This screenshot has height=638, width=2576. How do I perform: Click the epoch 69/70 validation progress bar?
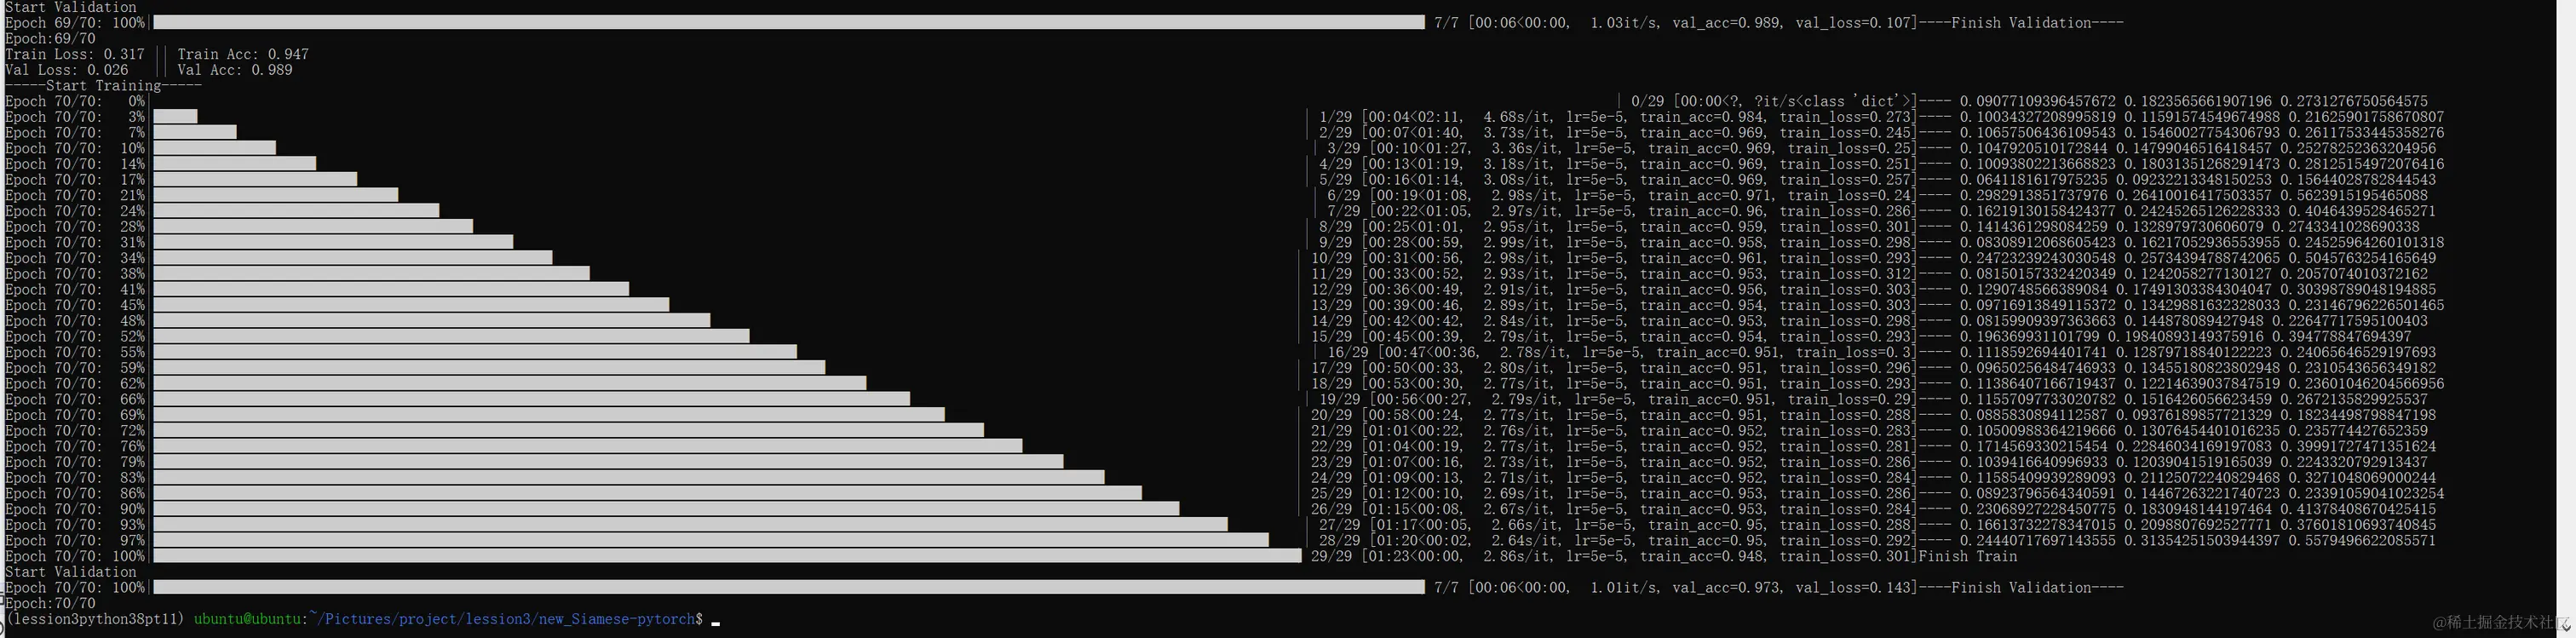pos(789,22)
